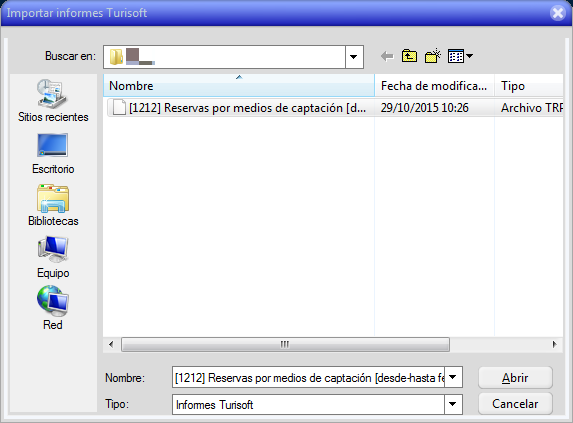Sort by Tipo column header
This screenshot has width=573, height=423.
tap(529, 85)
